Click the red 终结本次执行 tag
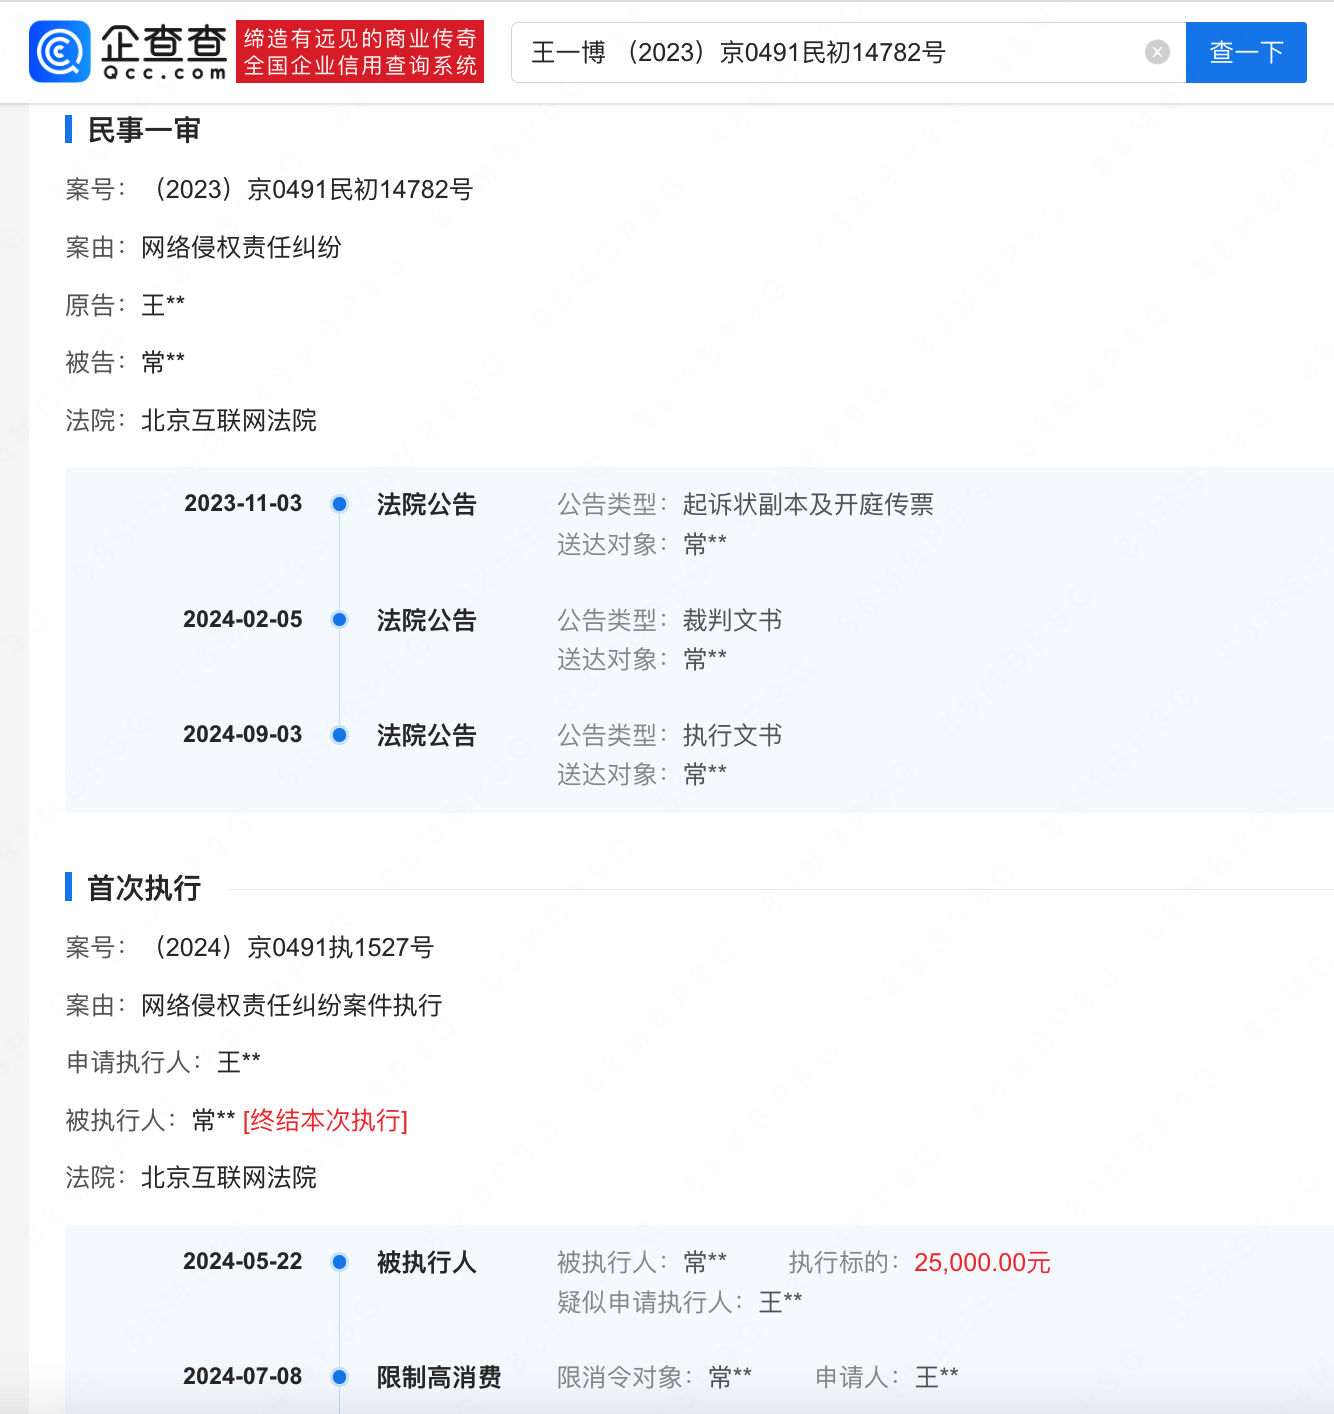The image size is (1334, 1414). coord(325,1120)
